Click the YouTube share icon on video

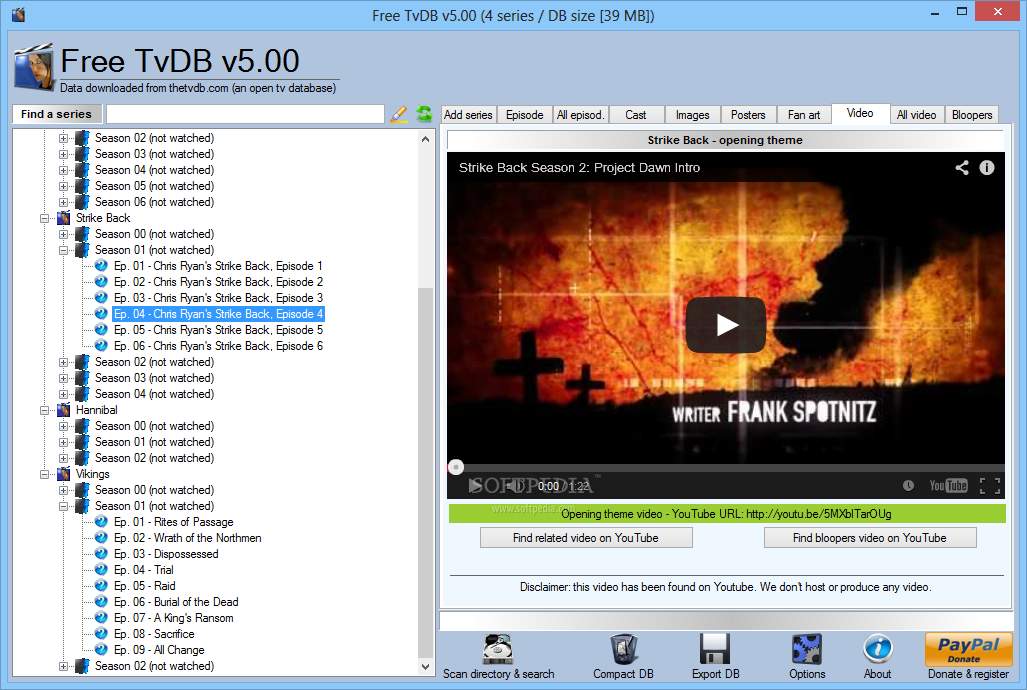pyautogui.click(x=962, y=168)
